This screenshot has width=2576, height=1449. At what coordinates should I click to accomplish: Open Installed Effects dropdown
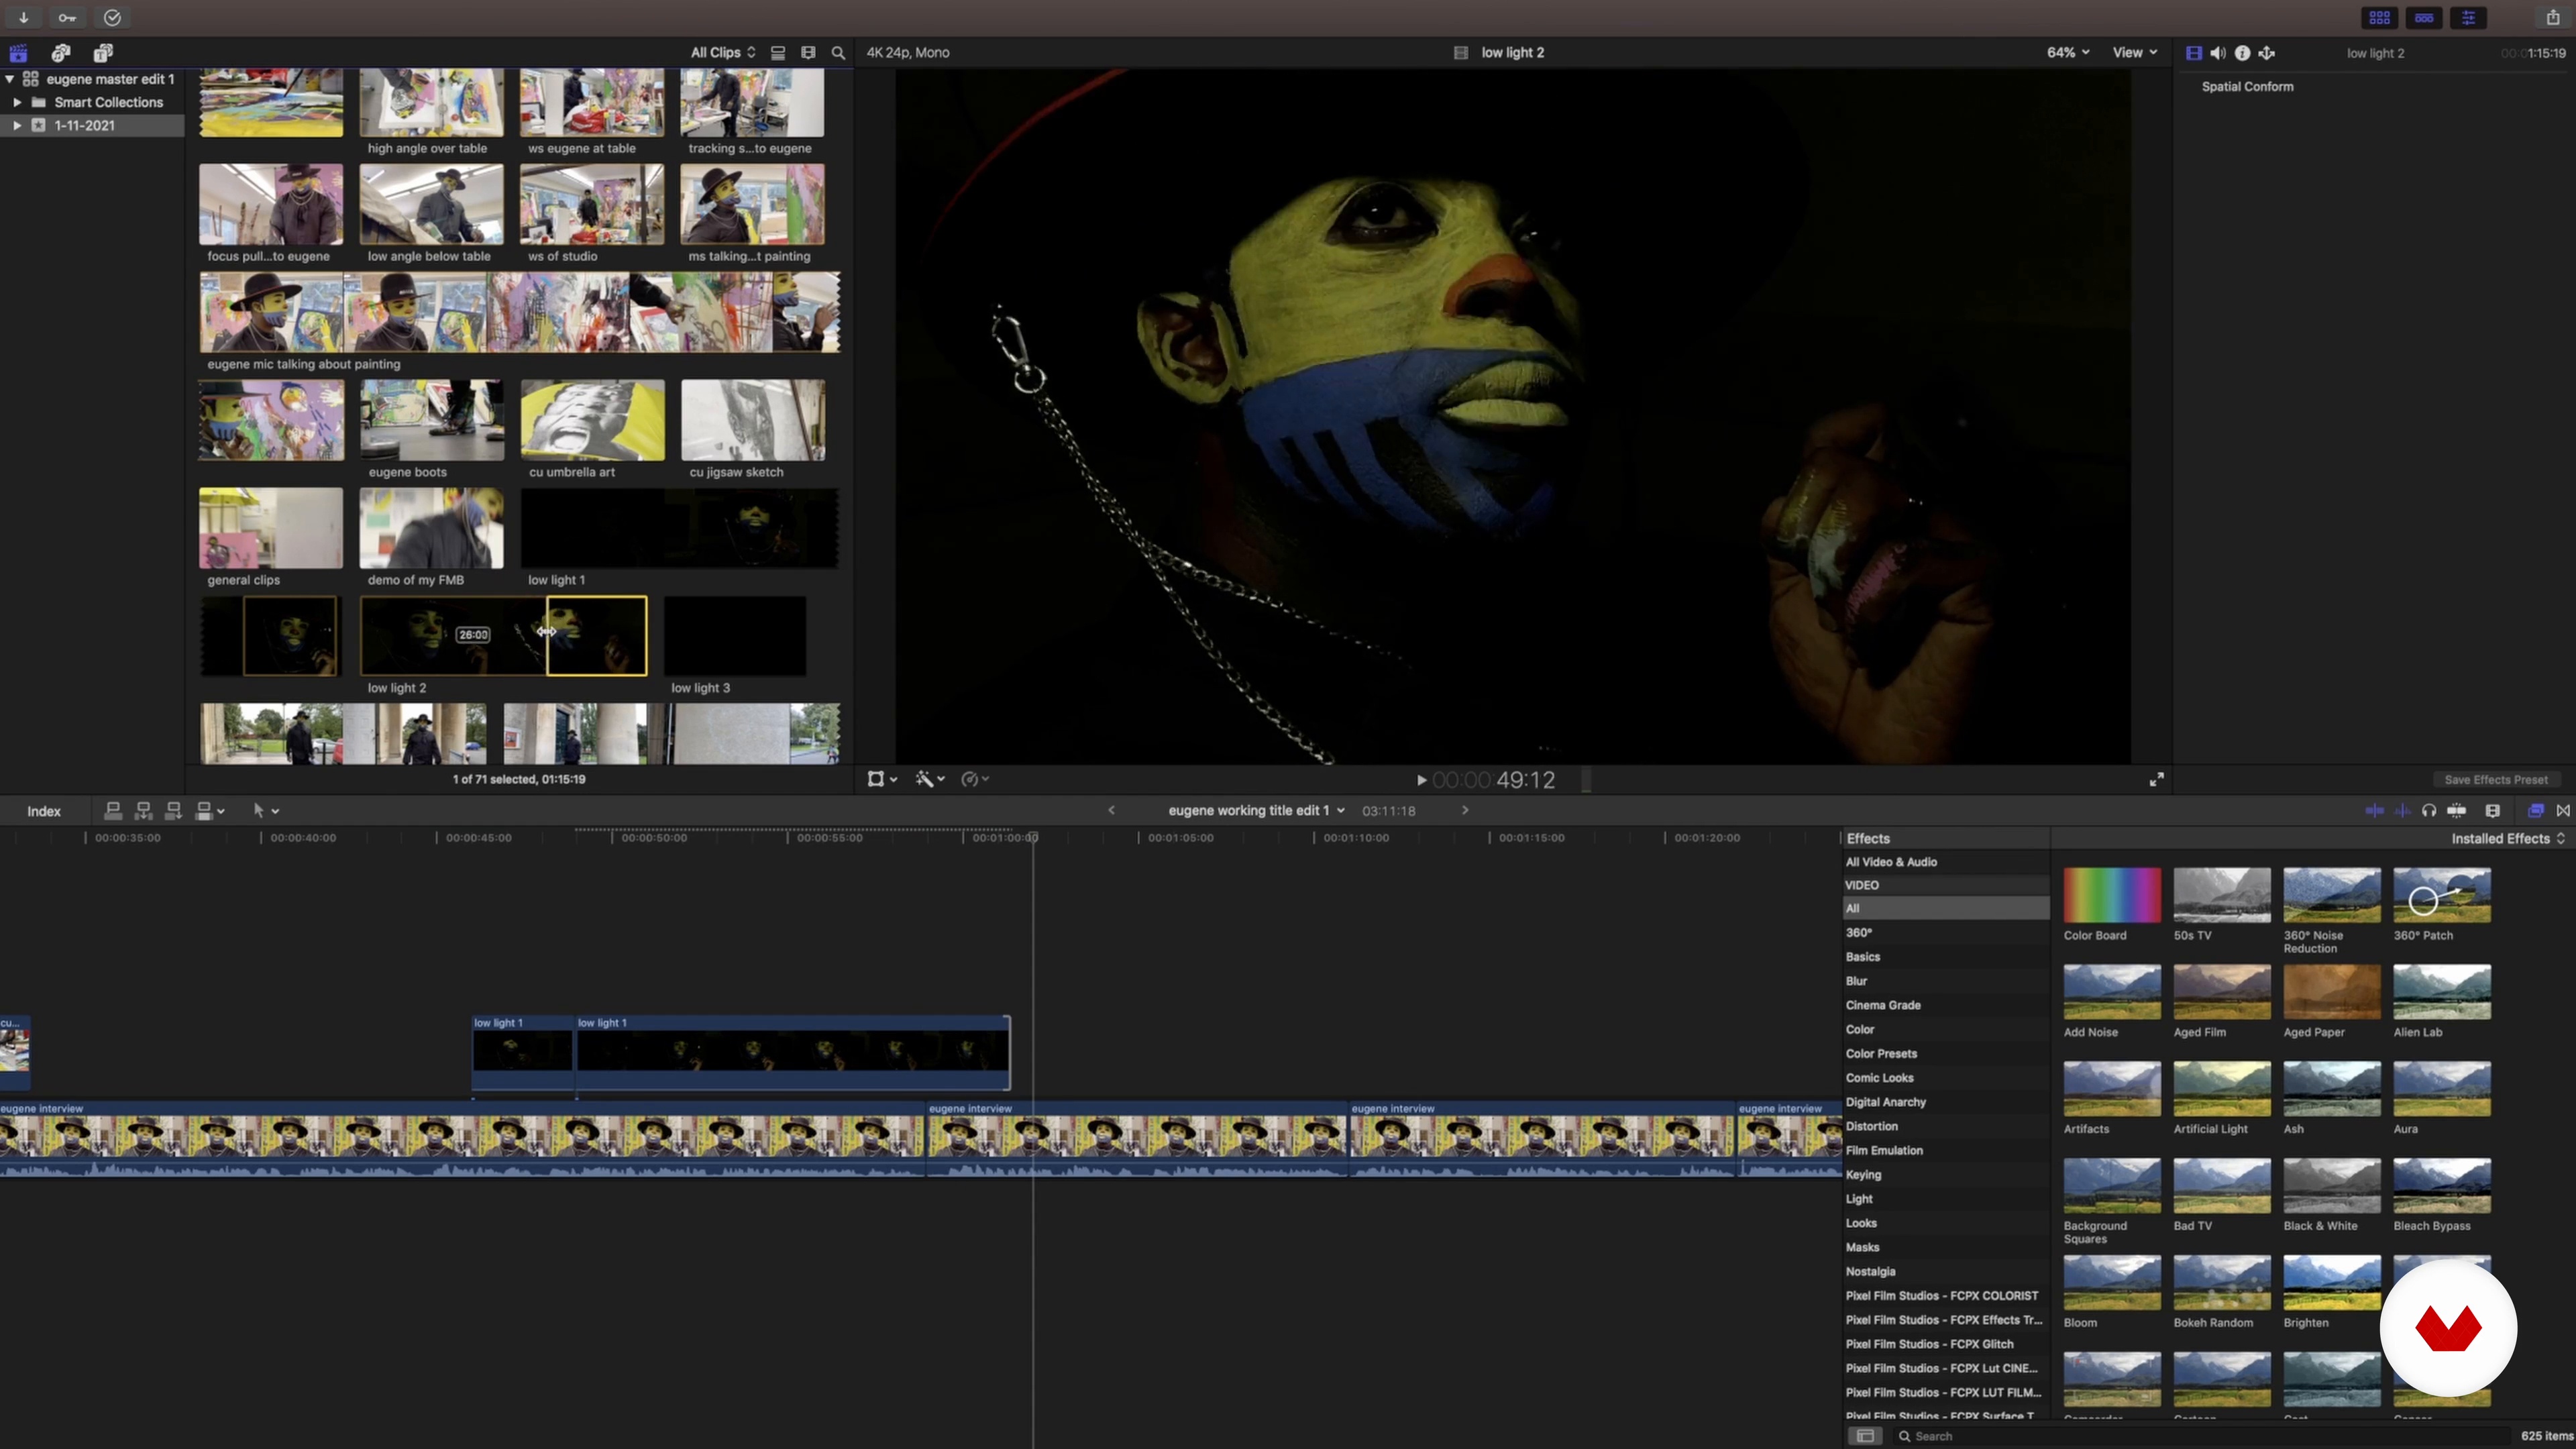click(2507, 839)
